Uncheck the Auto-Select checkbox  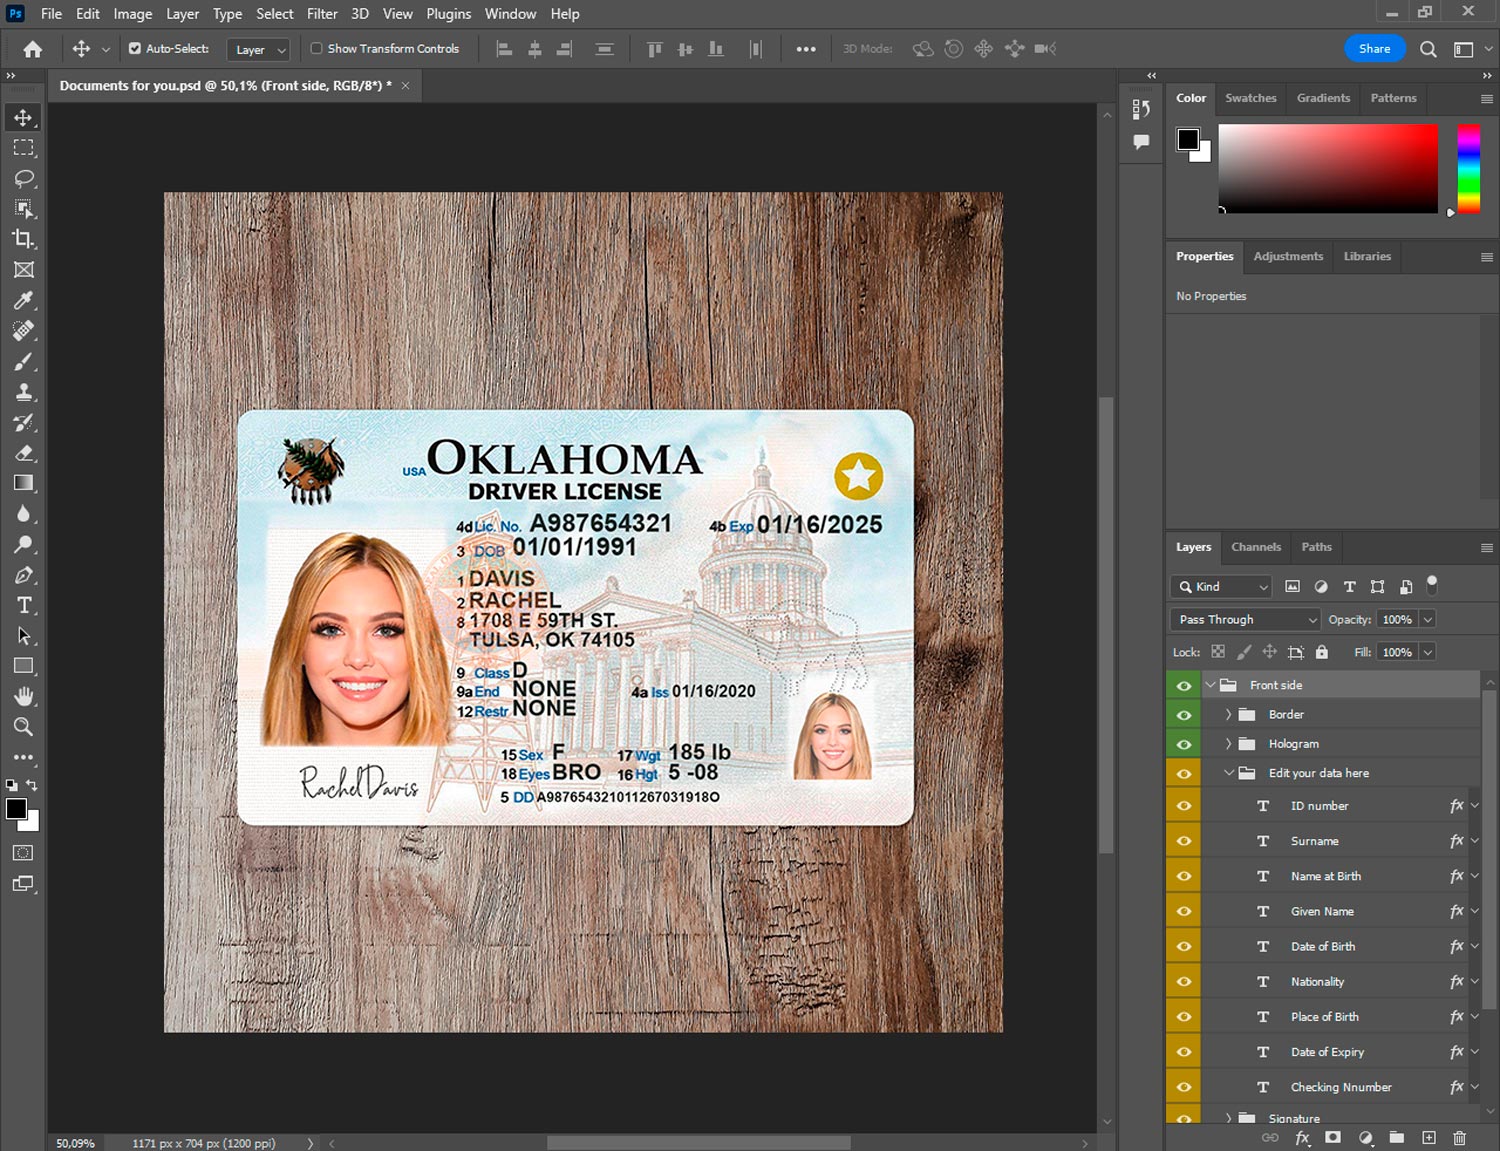pos(135,48)
